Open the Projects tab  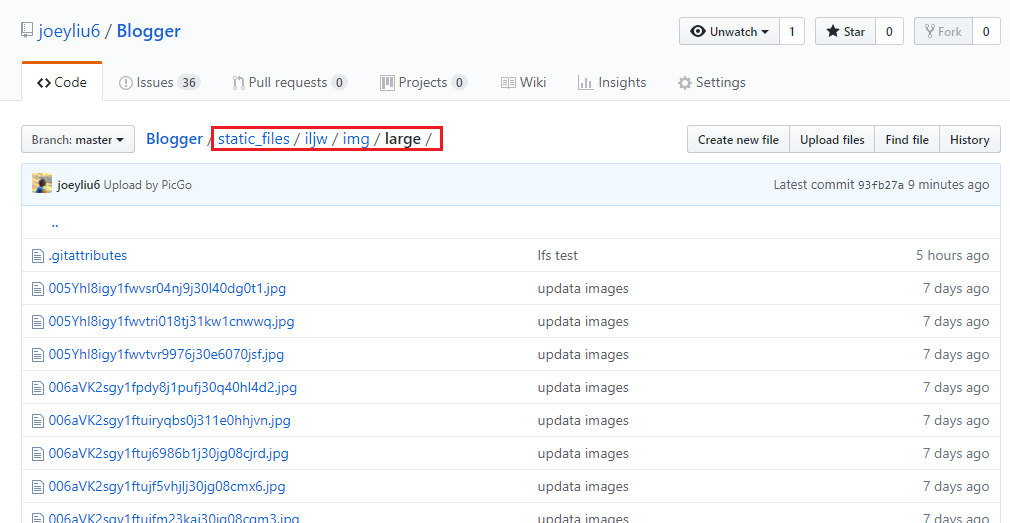point(423,82)
